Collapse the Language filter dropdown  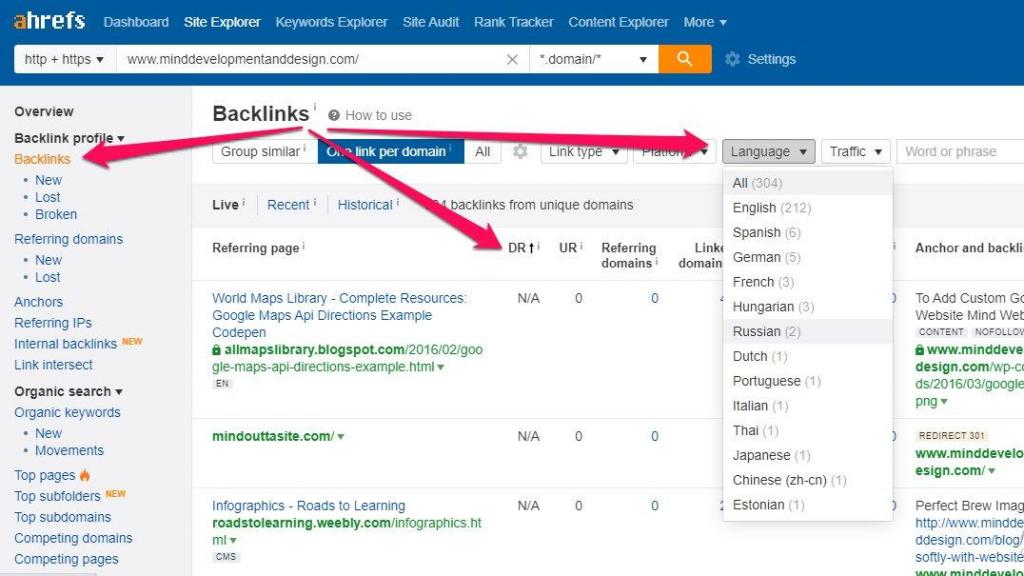click(768, 152)
